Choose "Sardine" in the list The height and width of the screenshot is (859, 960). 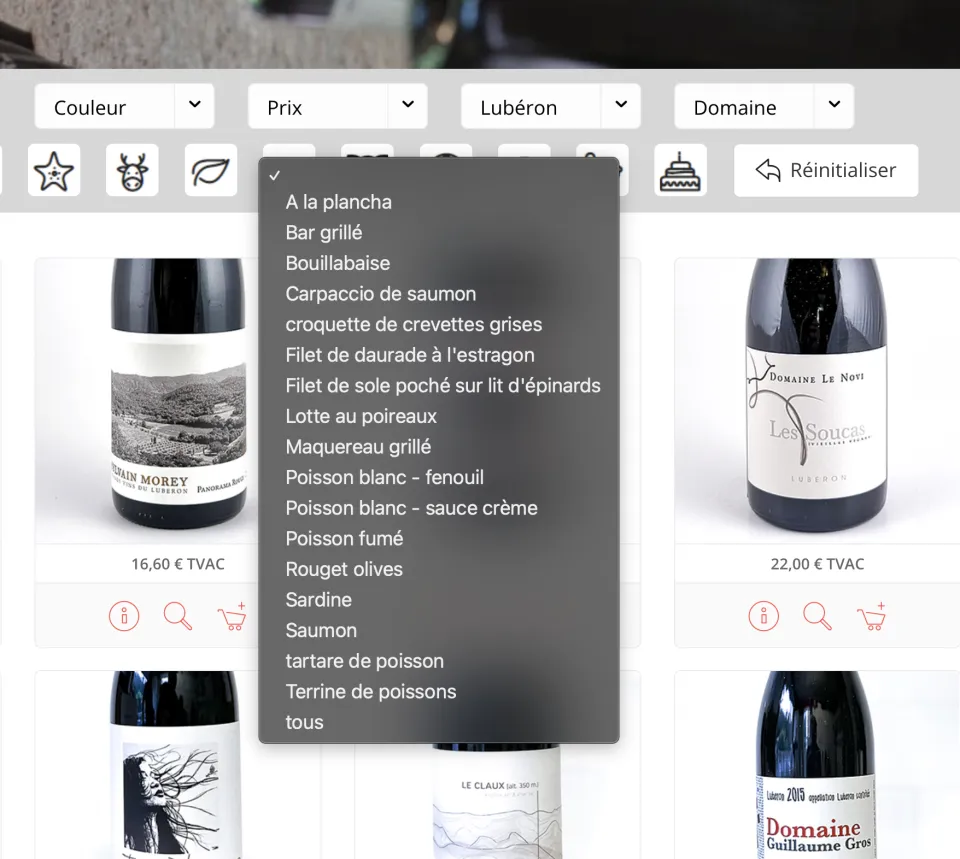click(x=439, y=600)
